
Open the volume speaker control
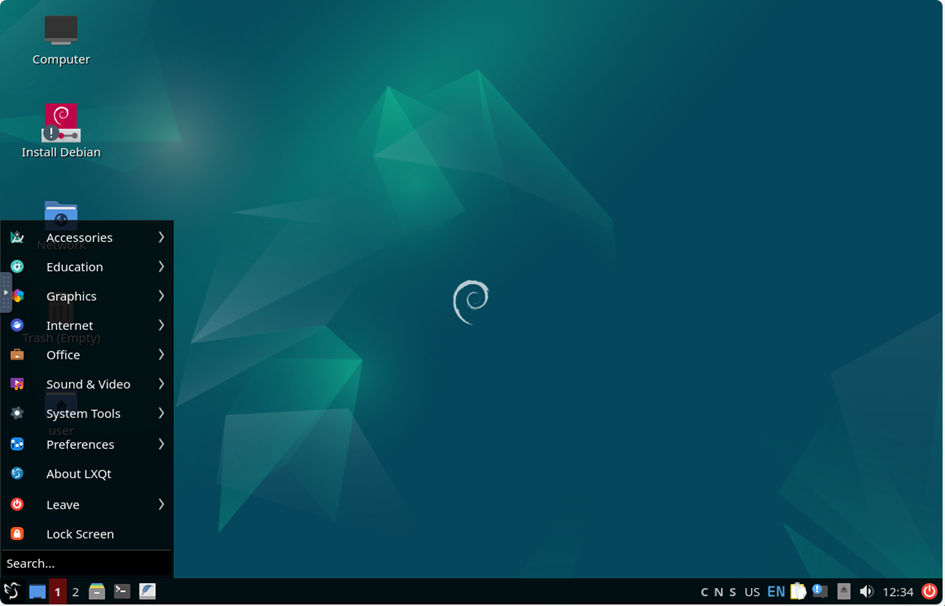(867, 592)
